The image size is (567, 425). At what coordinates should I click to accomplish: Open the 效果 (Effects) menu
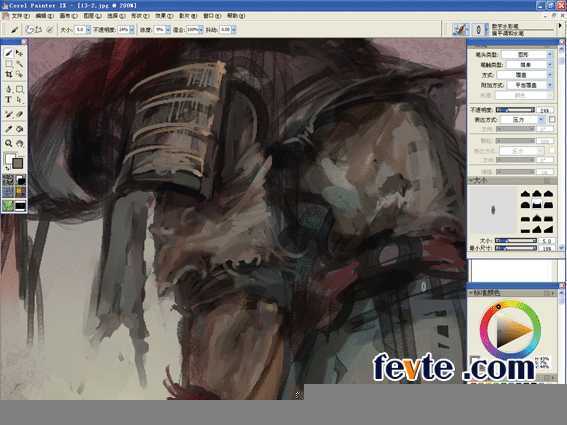(164, 16)
